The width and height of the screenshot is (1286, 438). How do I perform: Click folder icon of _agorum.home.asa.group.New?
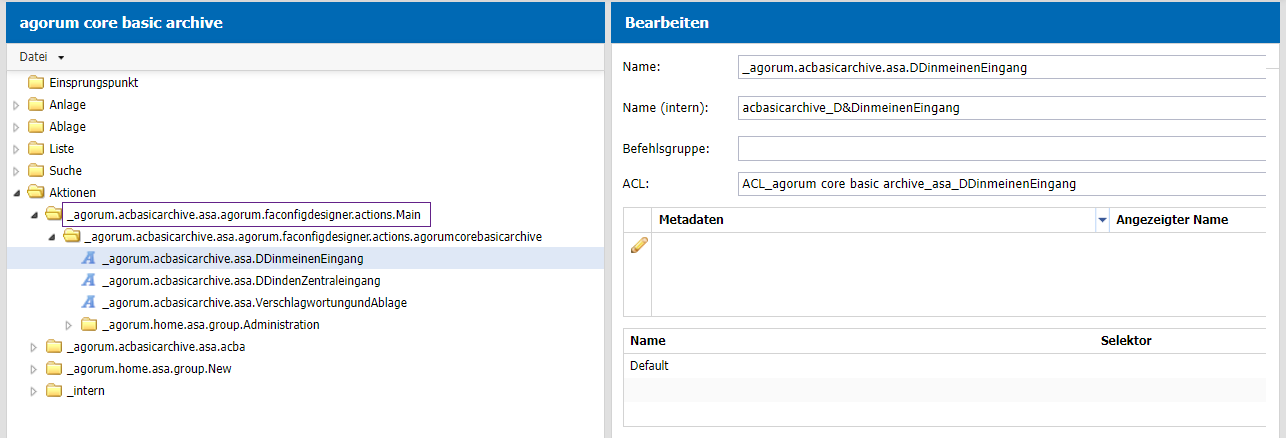pos(54,368)
